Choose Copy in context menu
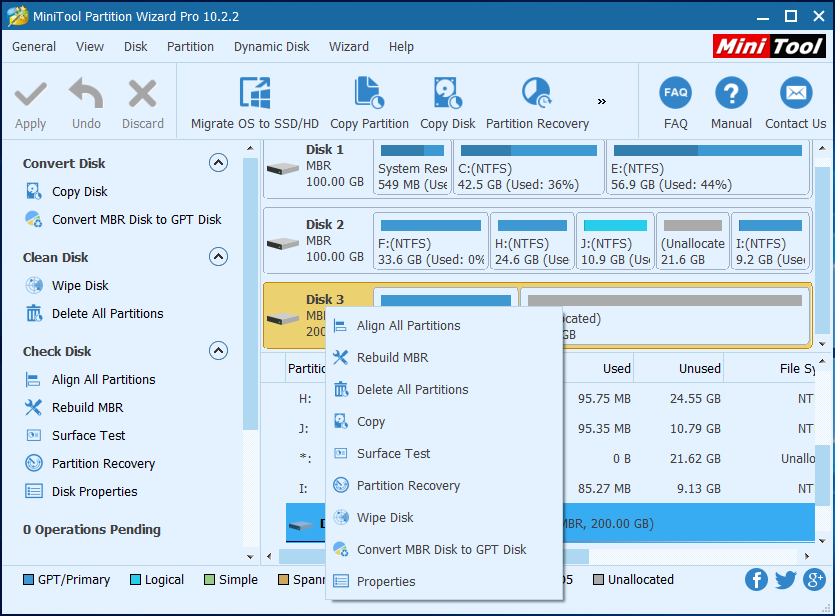The width and height of the screenshot is (835, 616). pyautogui.click(x=444, y=422)
